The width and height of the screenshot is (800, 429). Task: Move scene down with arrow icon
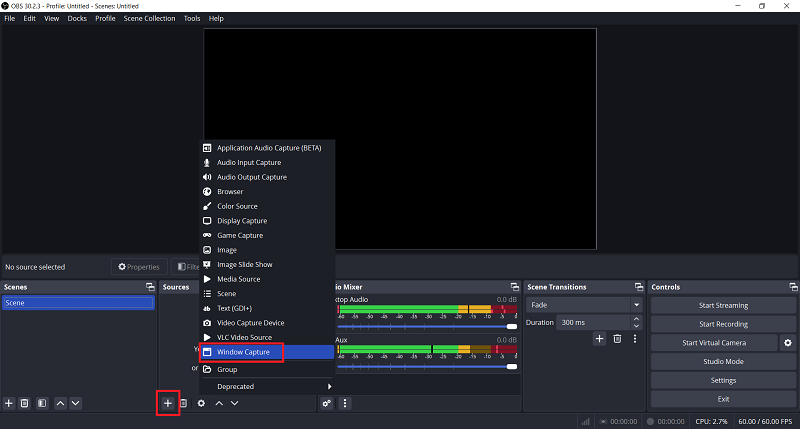[76, 403]
